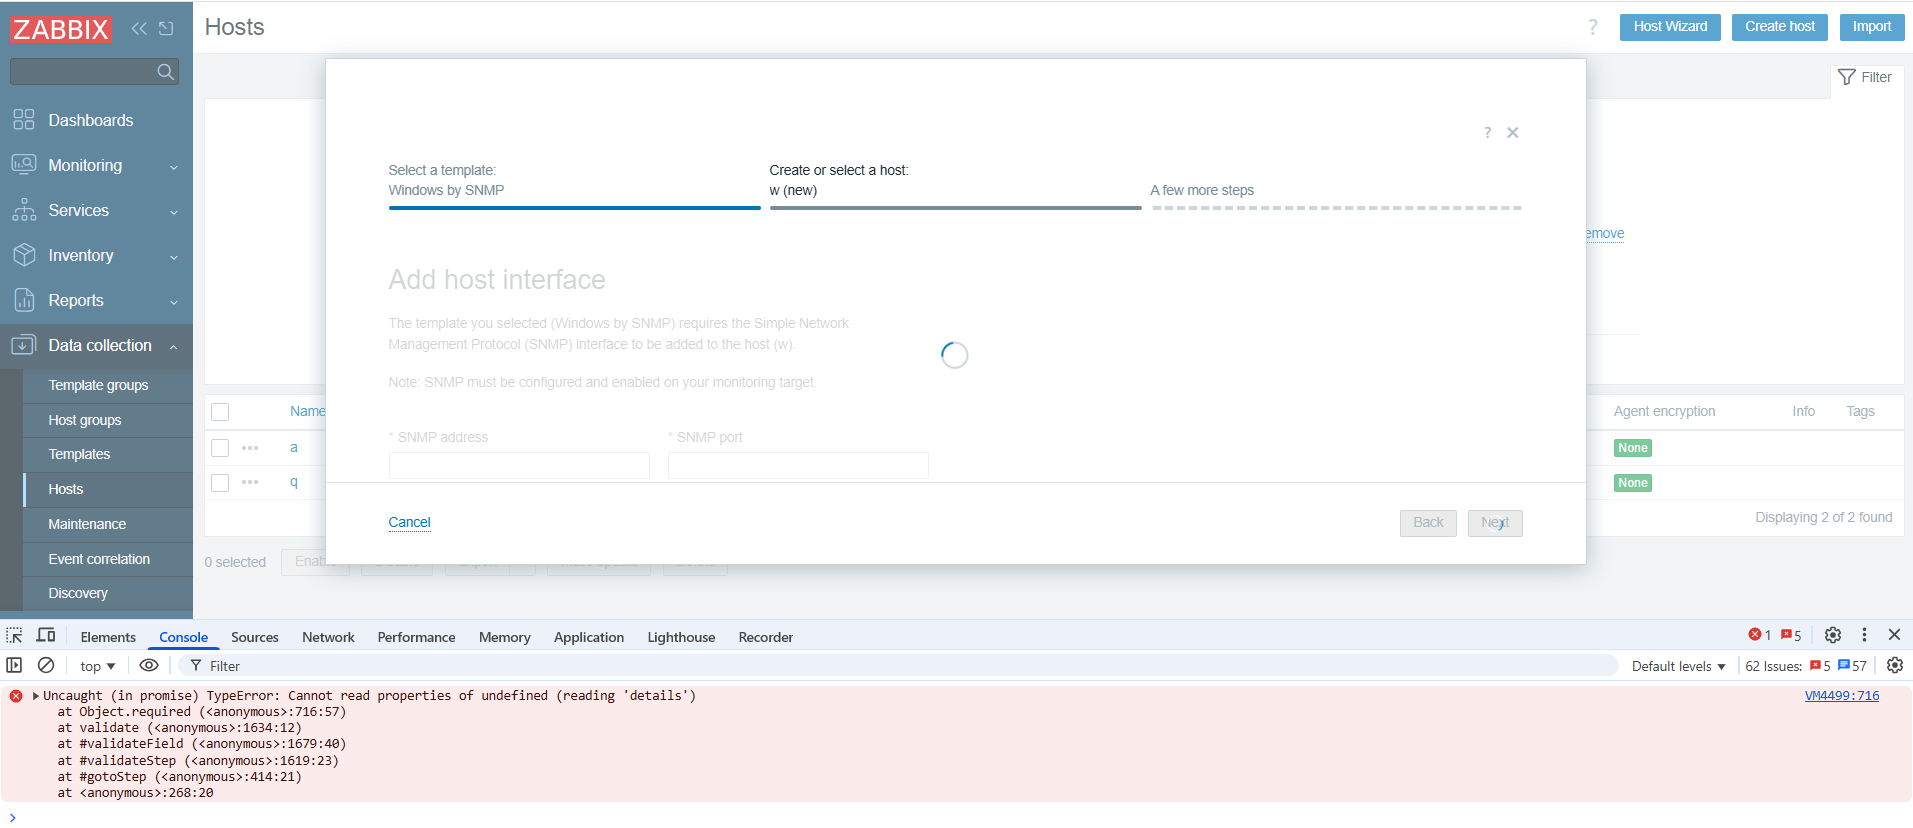Click the Data collection icon
This screenshot has height=828, width=1913.
pyautogui.click(x=24, y=345)
